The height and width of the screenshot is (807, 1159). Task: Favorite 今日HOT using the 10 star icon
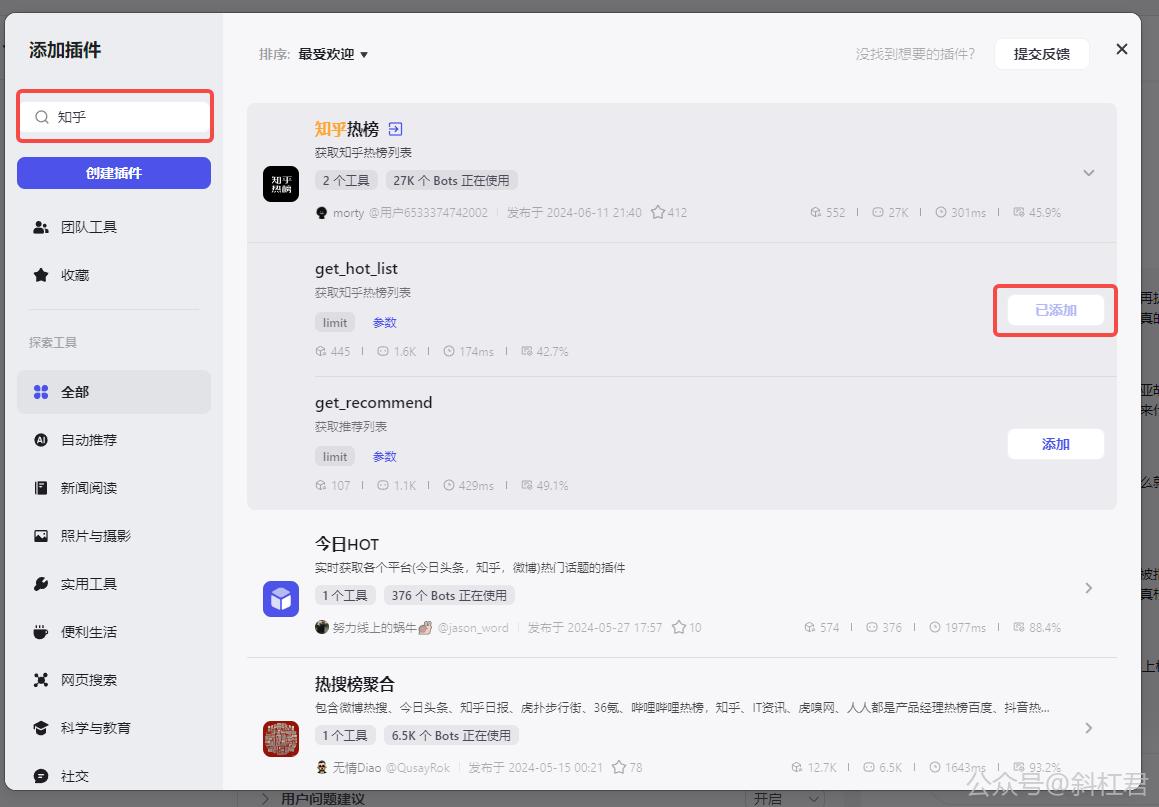click(x=679, y=627)
